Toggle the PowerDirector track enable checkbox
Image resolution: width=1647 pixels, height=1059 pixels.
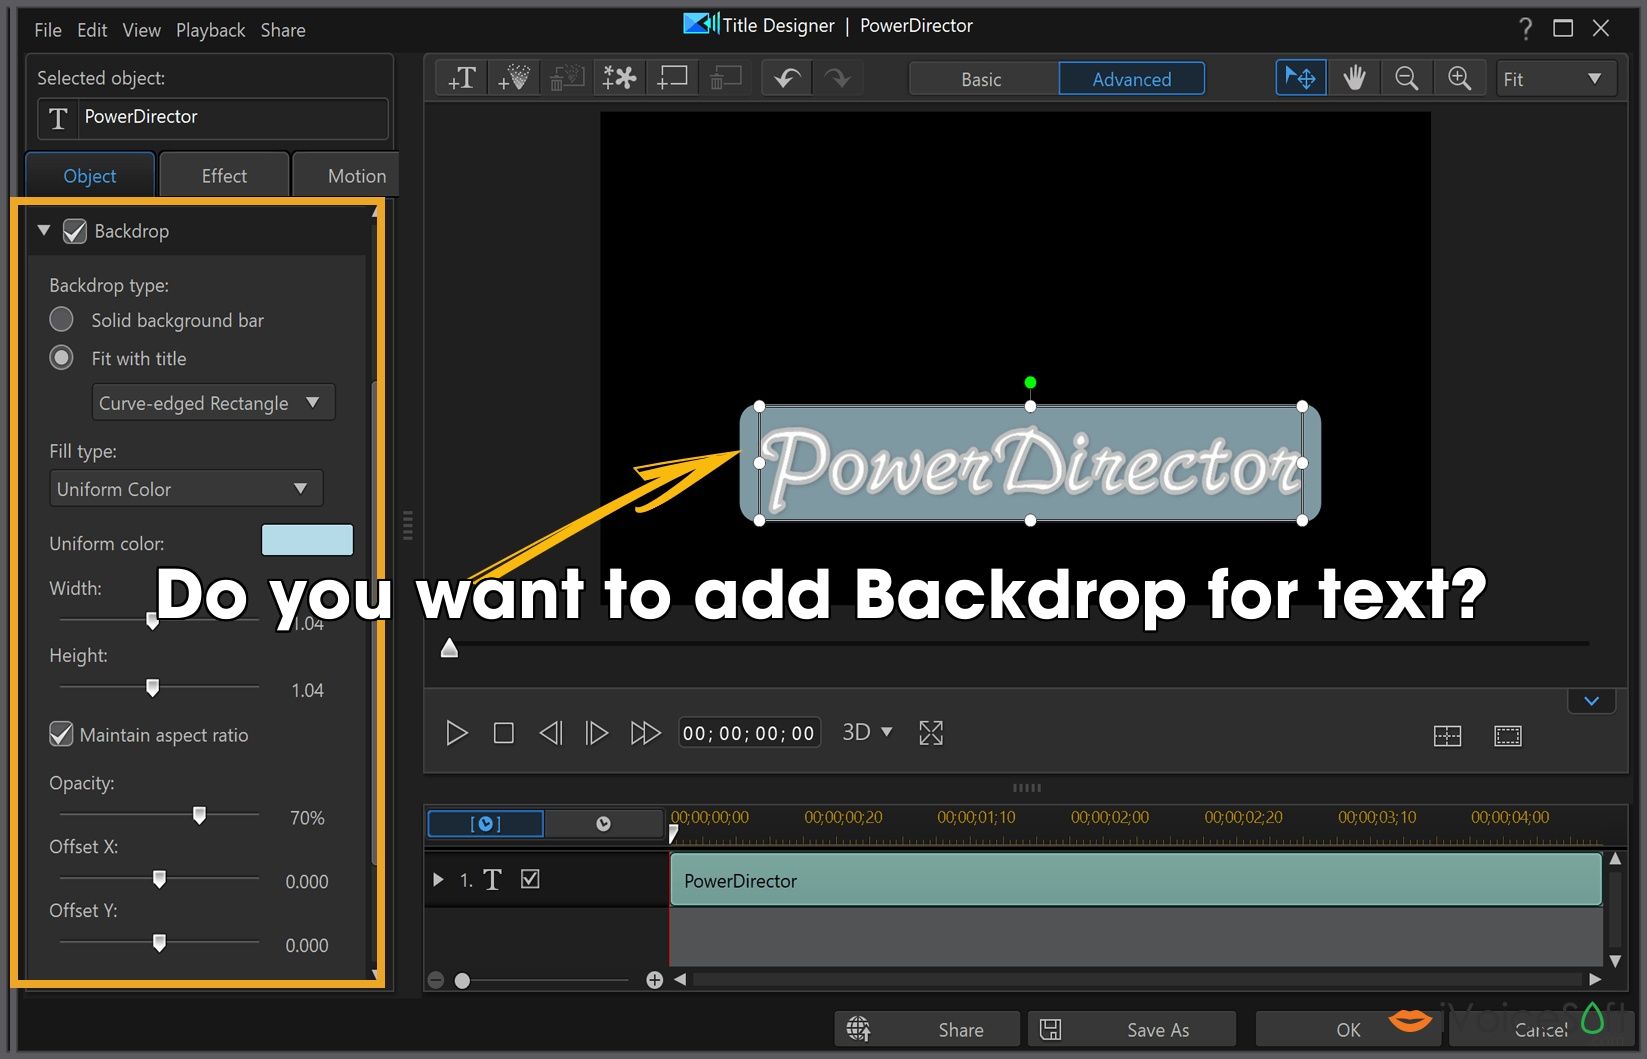coord(530,879)
